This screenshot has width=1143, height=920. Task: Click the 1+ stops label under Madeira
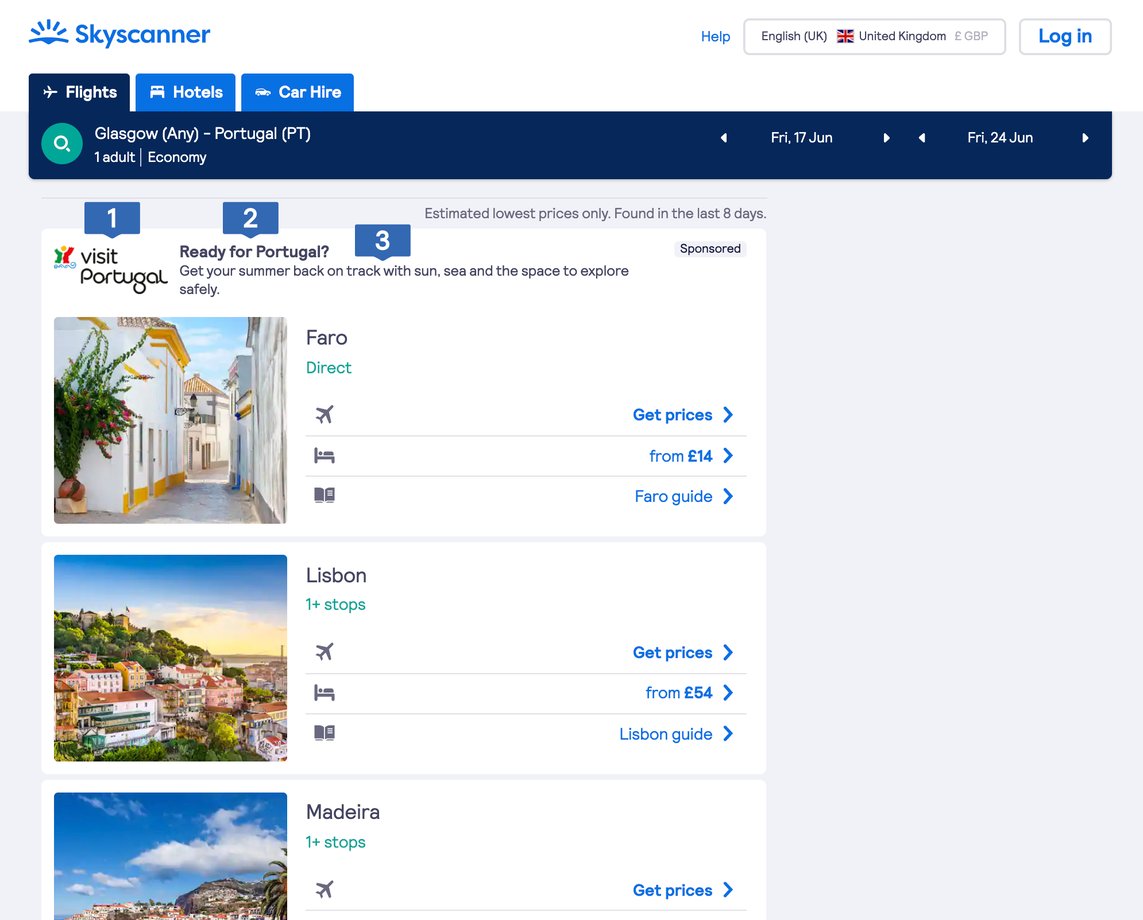point(335,842)
